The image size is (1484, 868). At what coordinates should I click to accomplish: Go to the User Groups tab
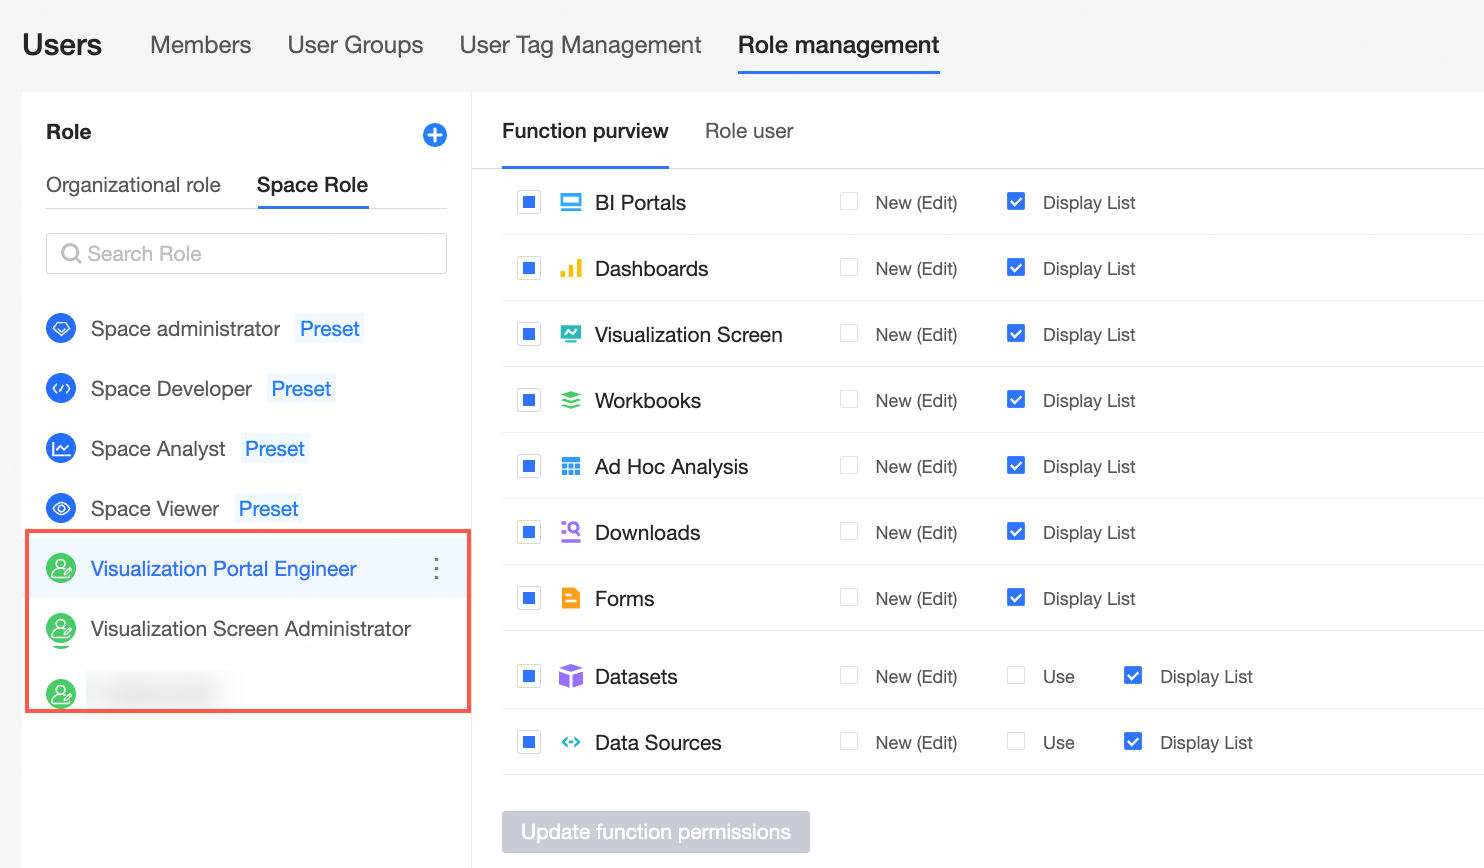point(355,45)
